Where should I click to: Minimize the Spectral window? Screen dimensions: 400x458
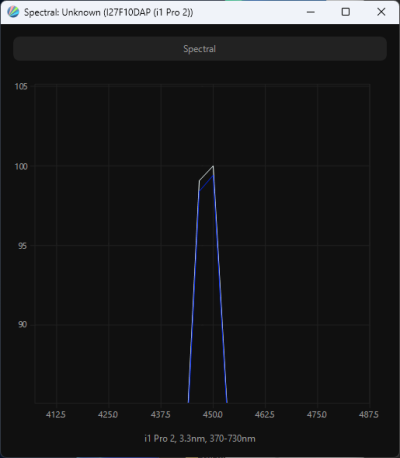pyautogui.click(x=311, y=12)
